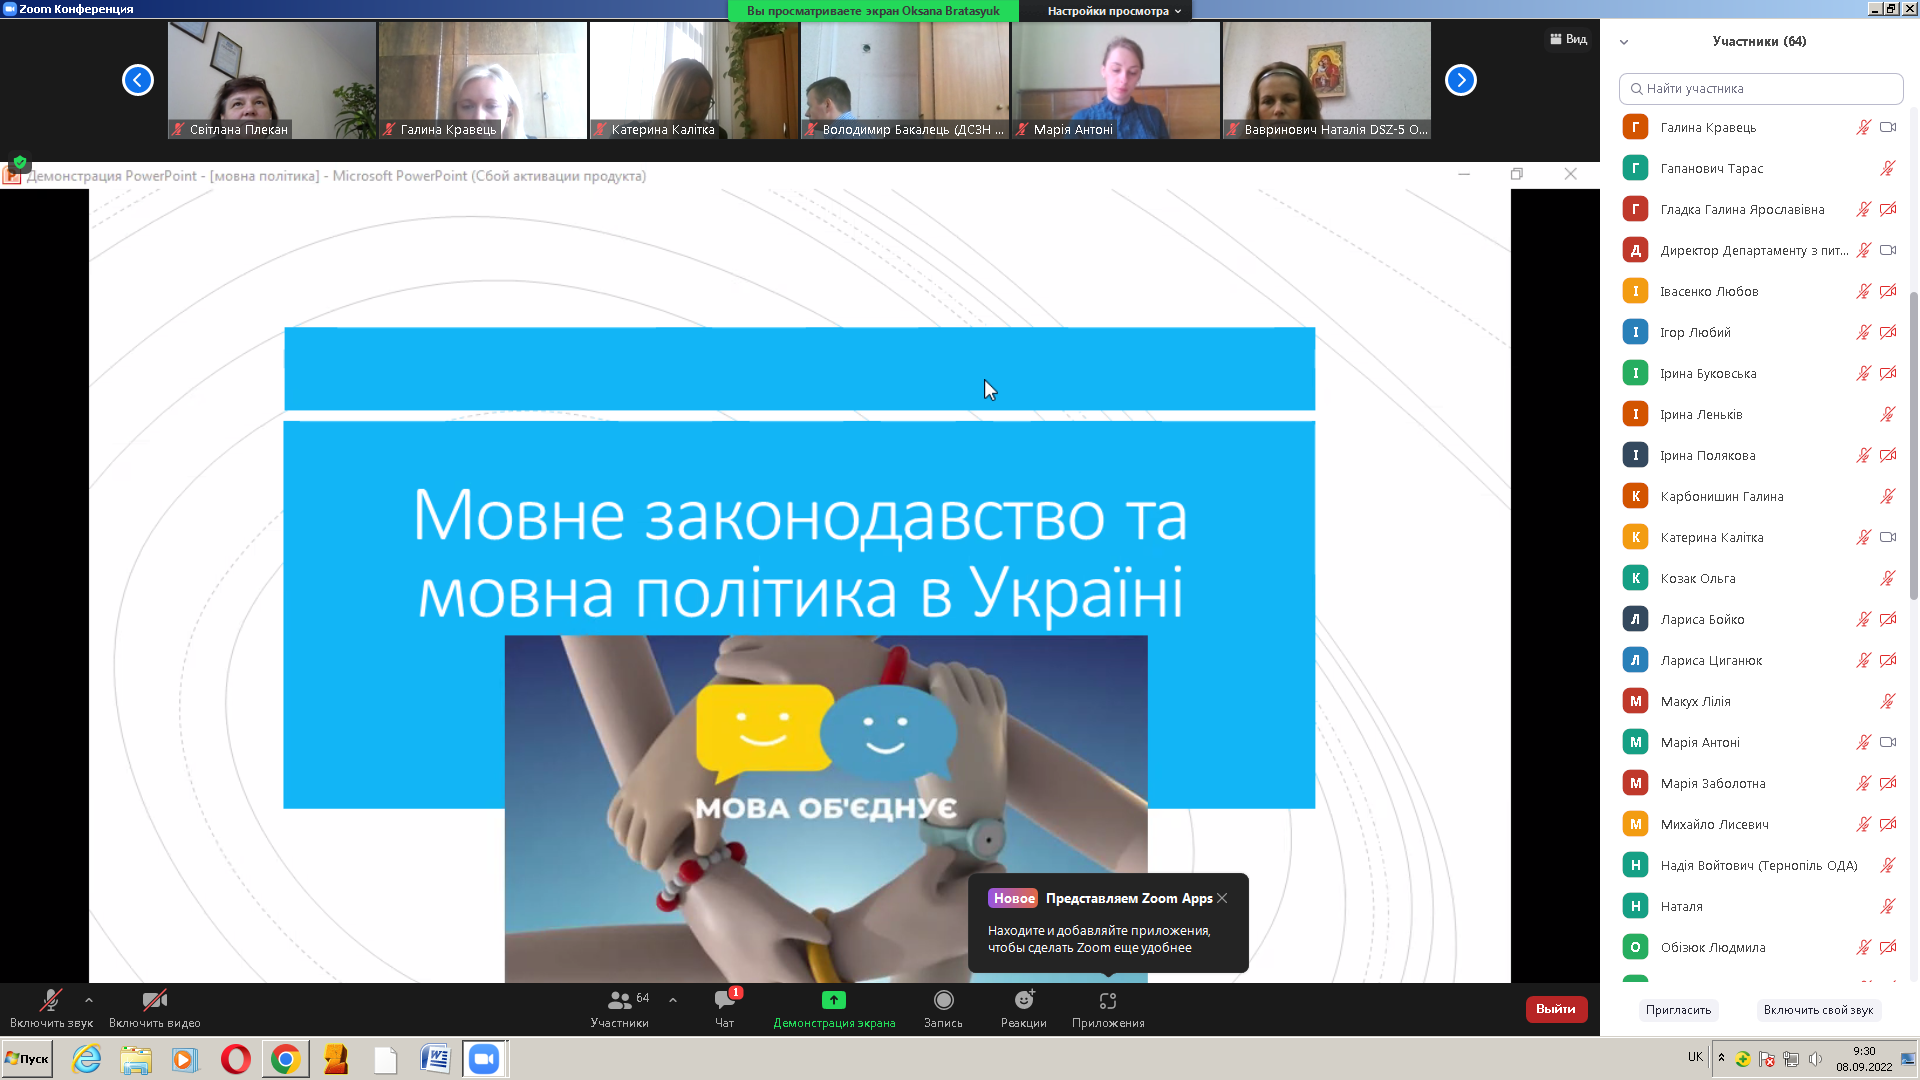Select participant Наталя
Viewport: 1920px width, 1080px height.
point(1760,907)
